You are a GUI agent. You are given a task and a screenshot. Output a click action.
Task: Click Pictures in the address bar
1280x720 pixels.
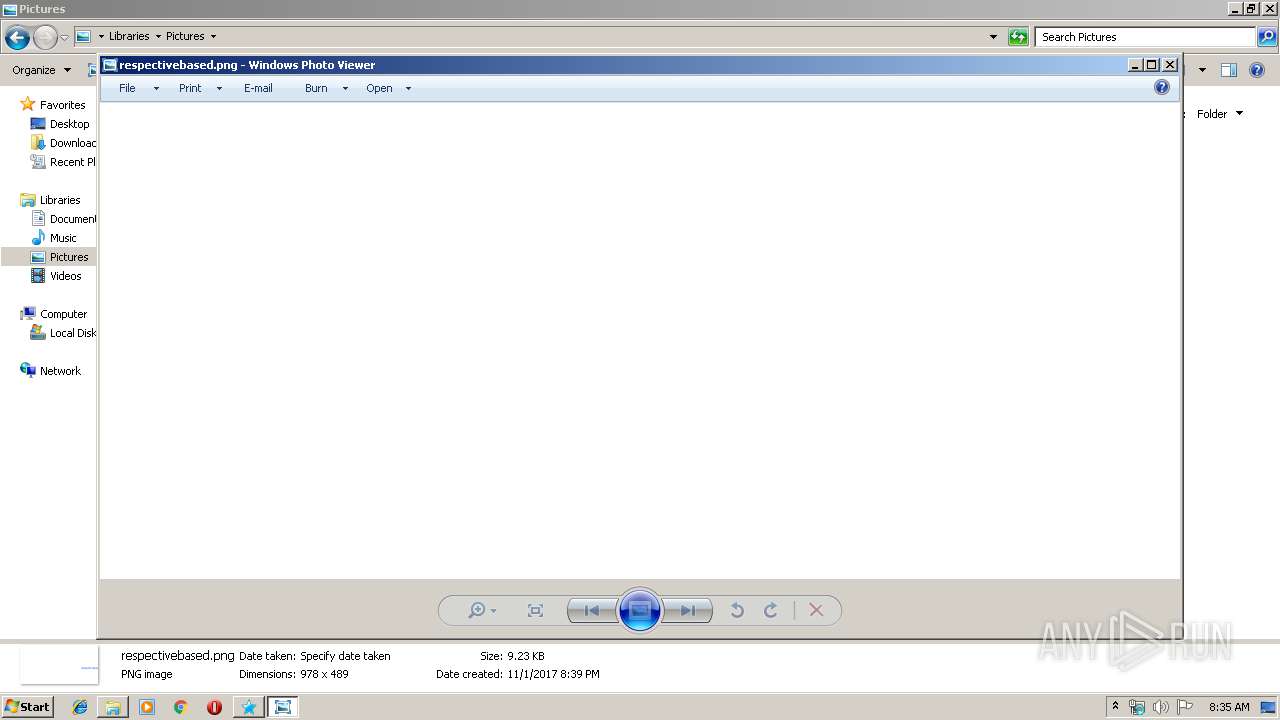click(185, 36)
